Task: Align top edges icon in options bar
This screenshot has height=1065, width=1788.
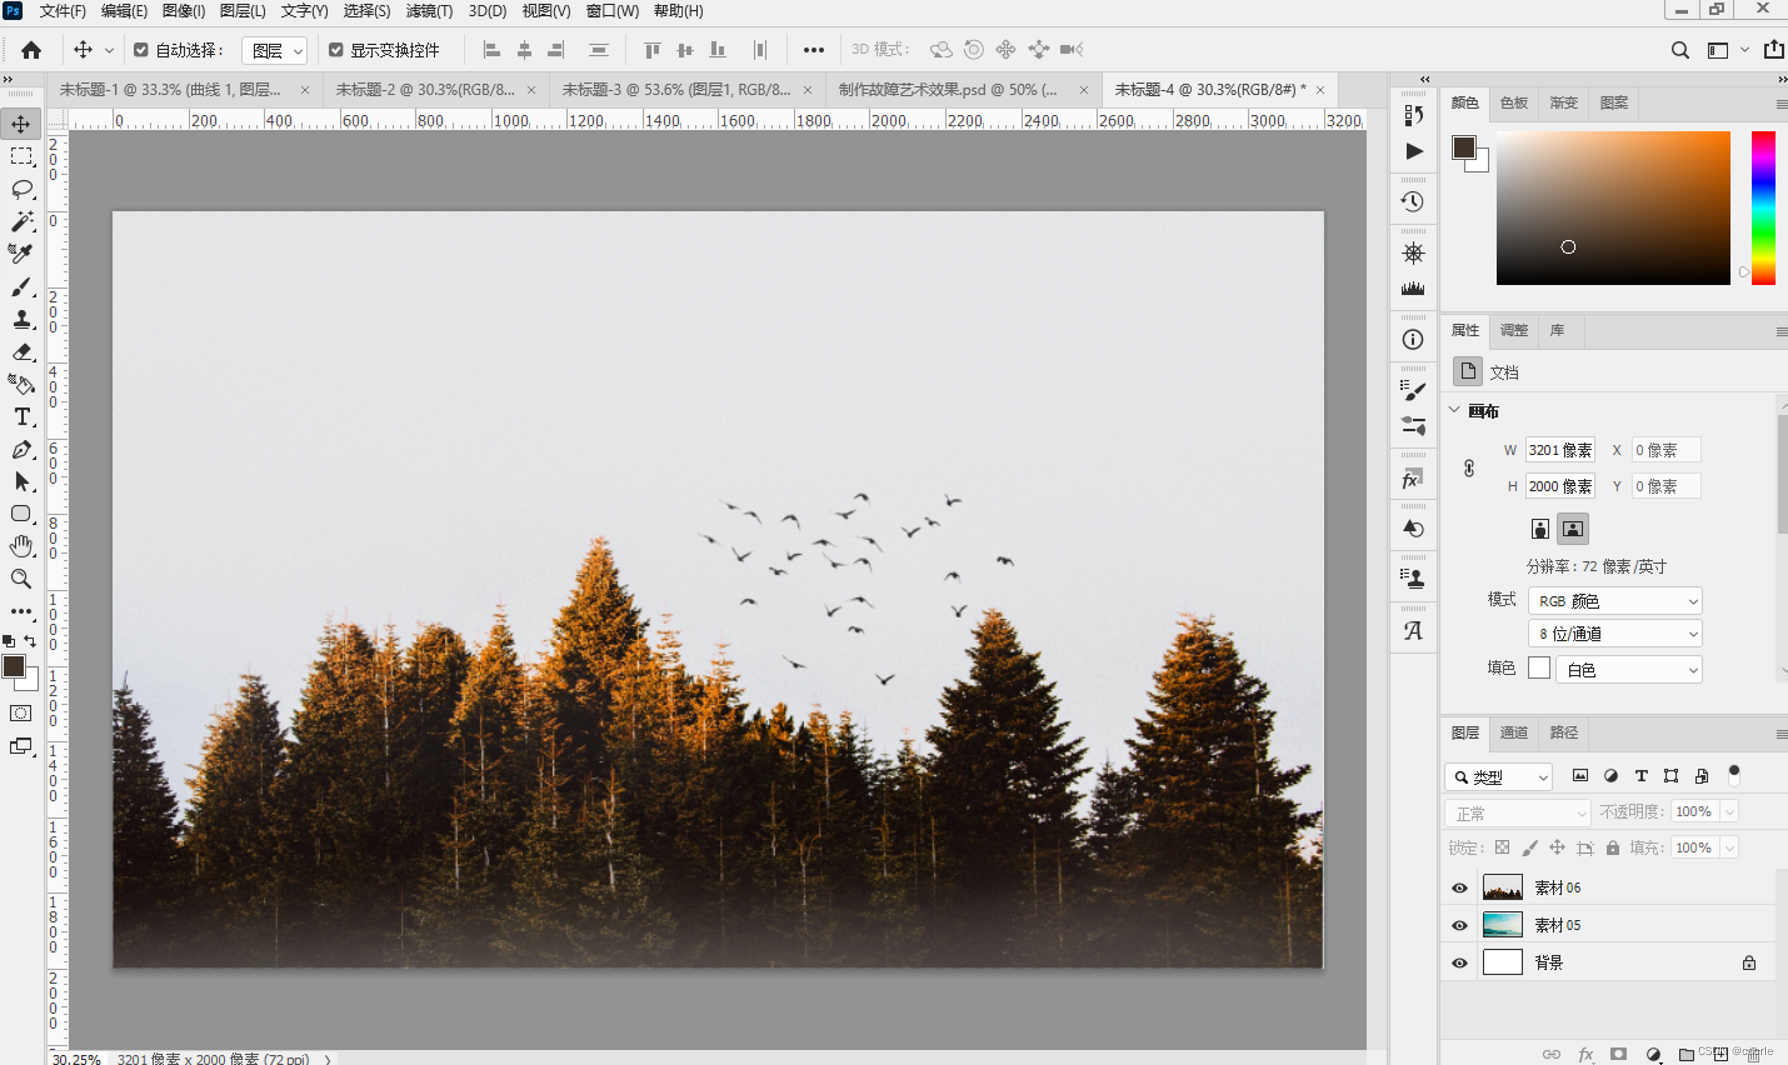Action: 652,50
